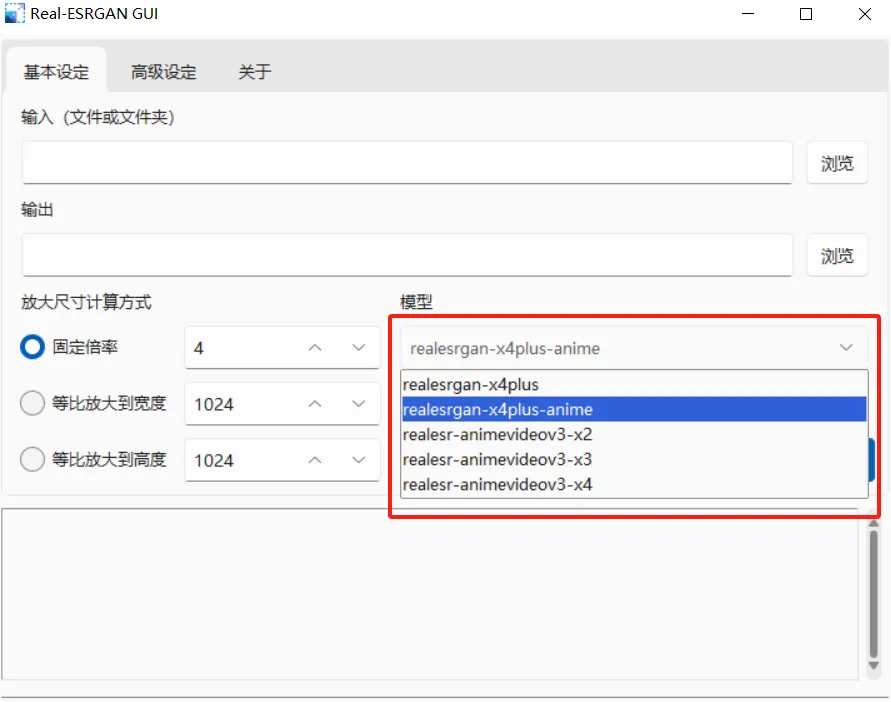Click the input file or folder field
The image size is (891, 702).
tap(407, 163)
